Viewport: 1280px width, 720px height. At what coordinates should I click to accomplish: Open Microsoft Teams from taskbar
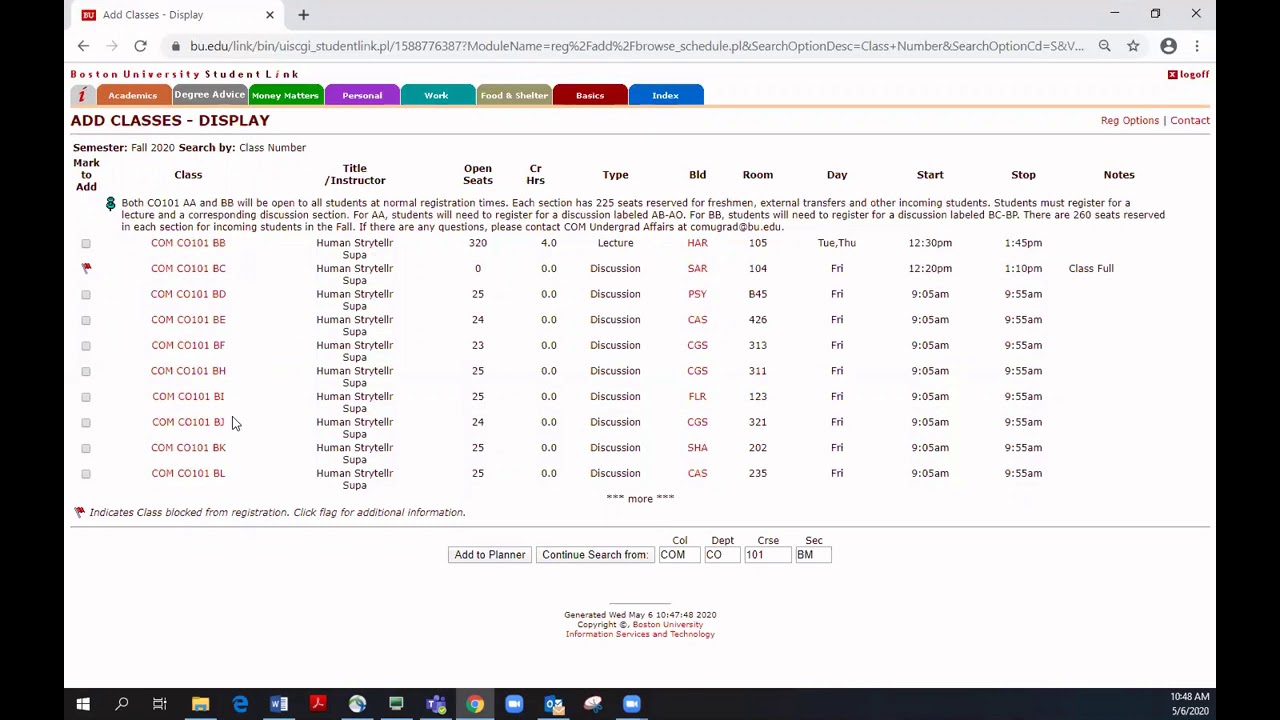click(436, 704)
